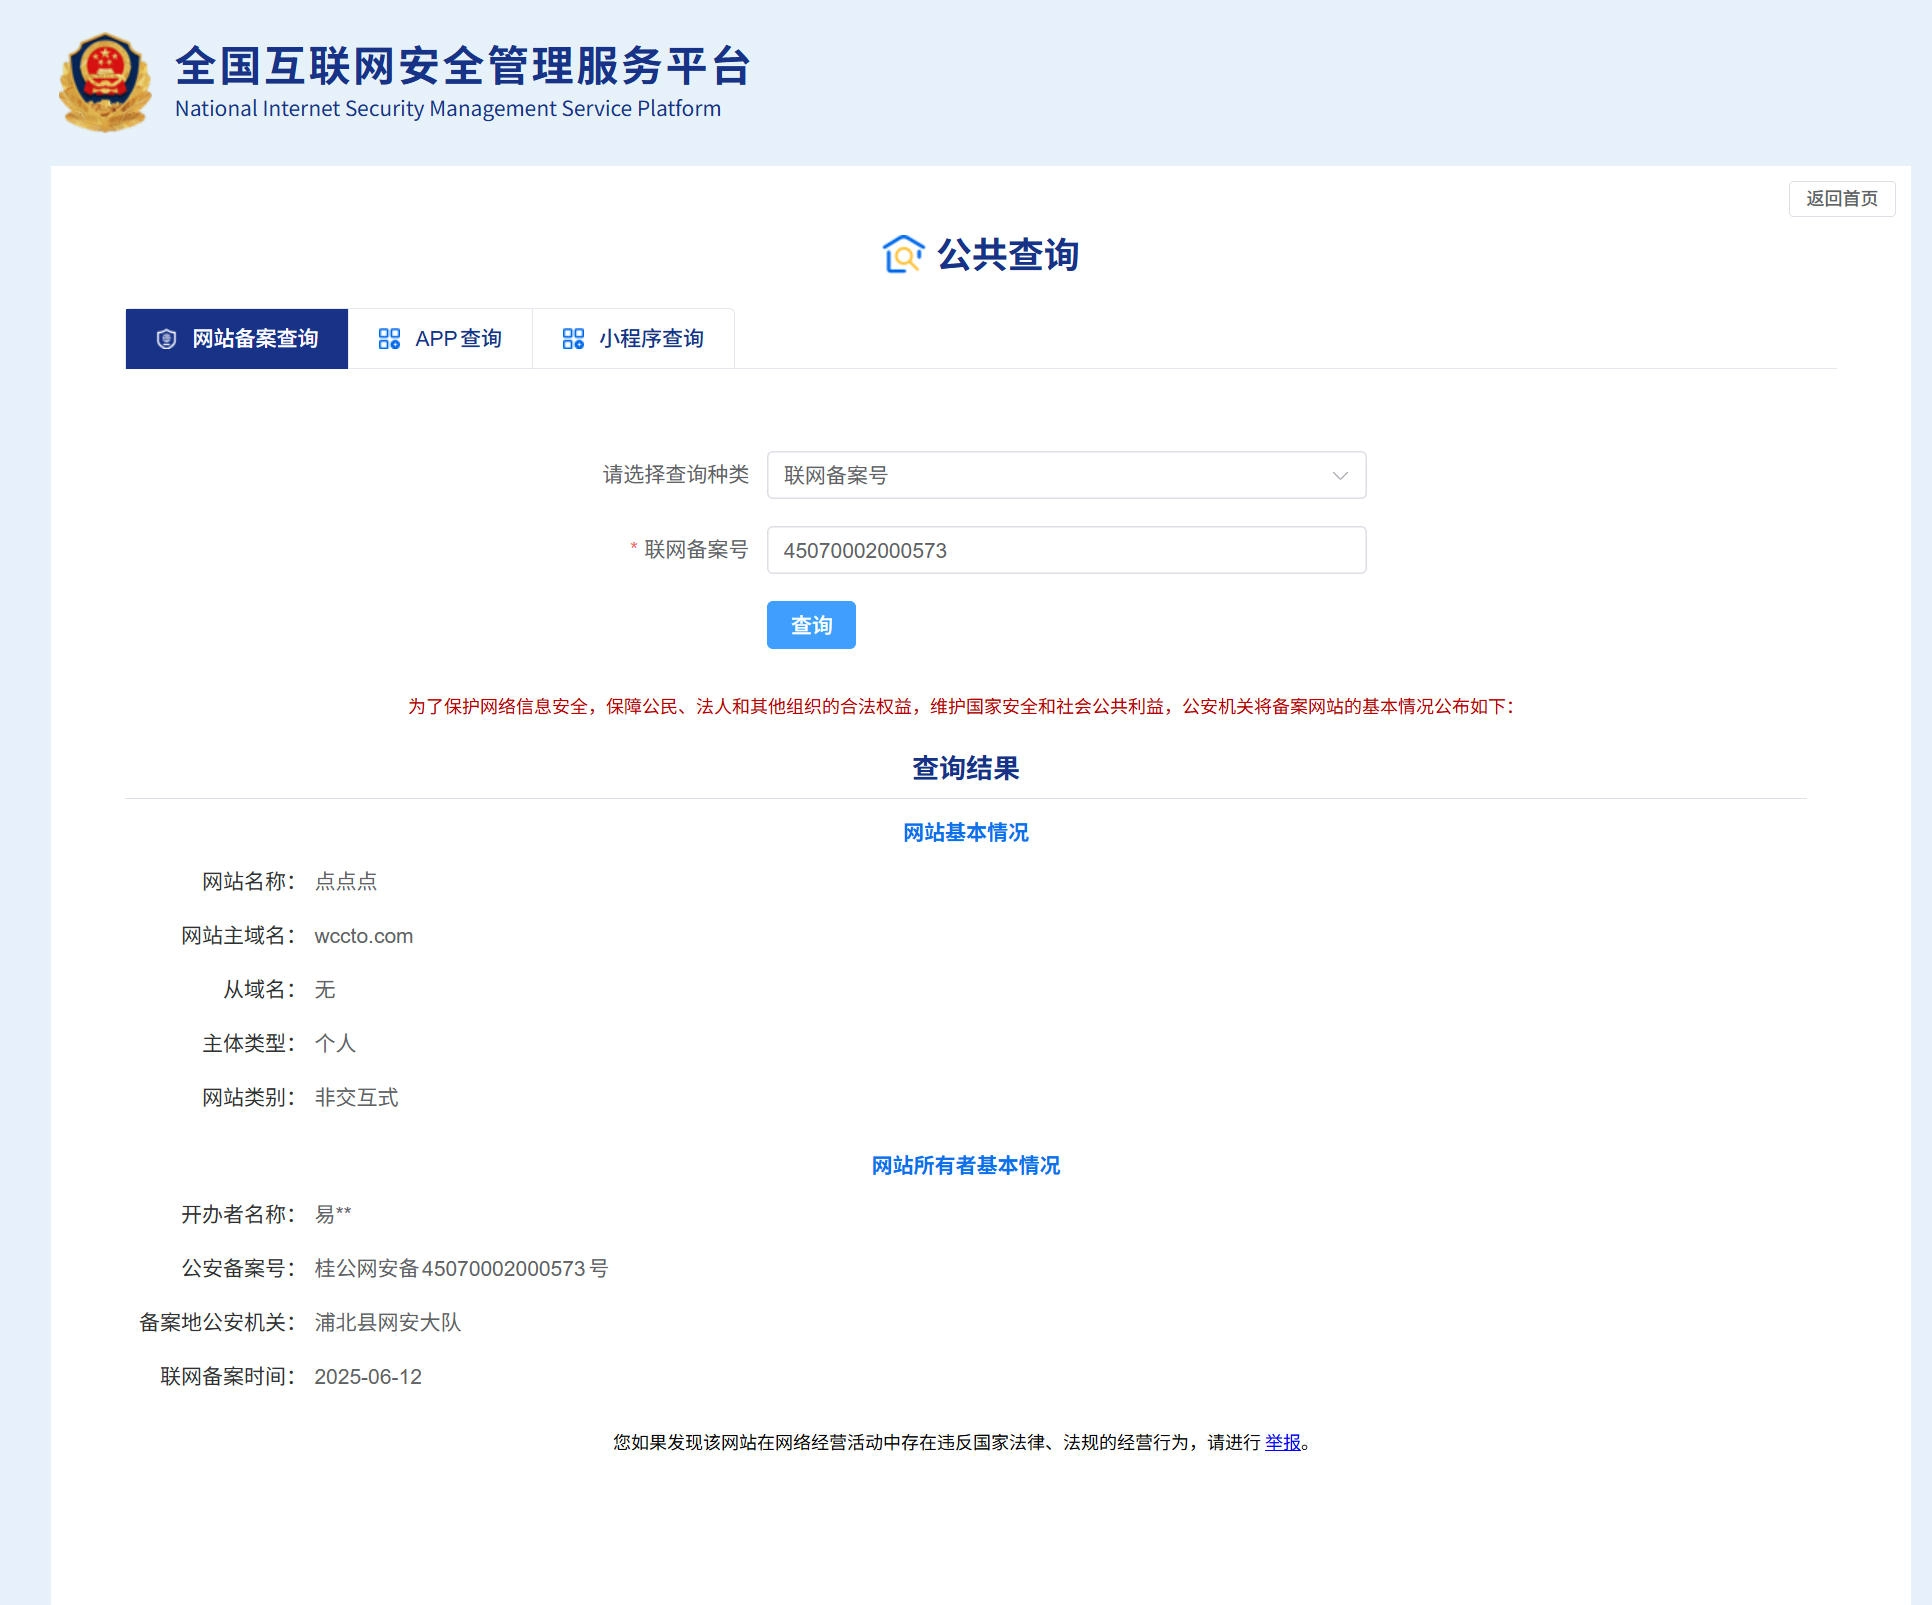This screenshot has height=1605, width=1932.
Task: Click the 网站基本情况 section heading
Action: click(x=966, y=832)
